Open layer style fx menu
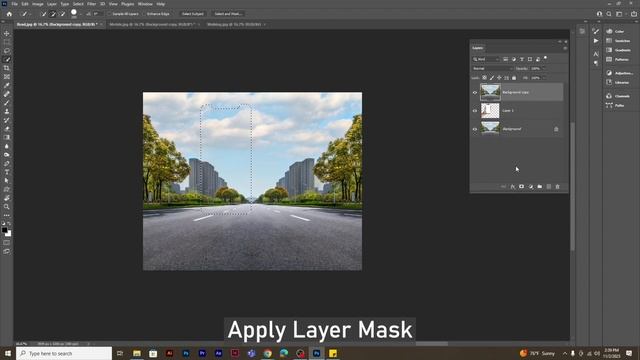Viewport: 640px width, 360px height. 513,187
